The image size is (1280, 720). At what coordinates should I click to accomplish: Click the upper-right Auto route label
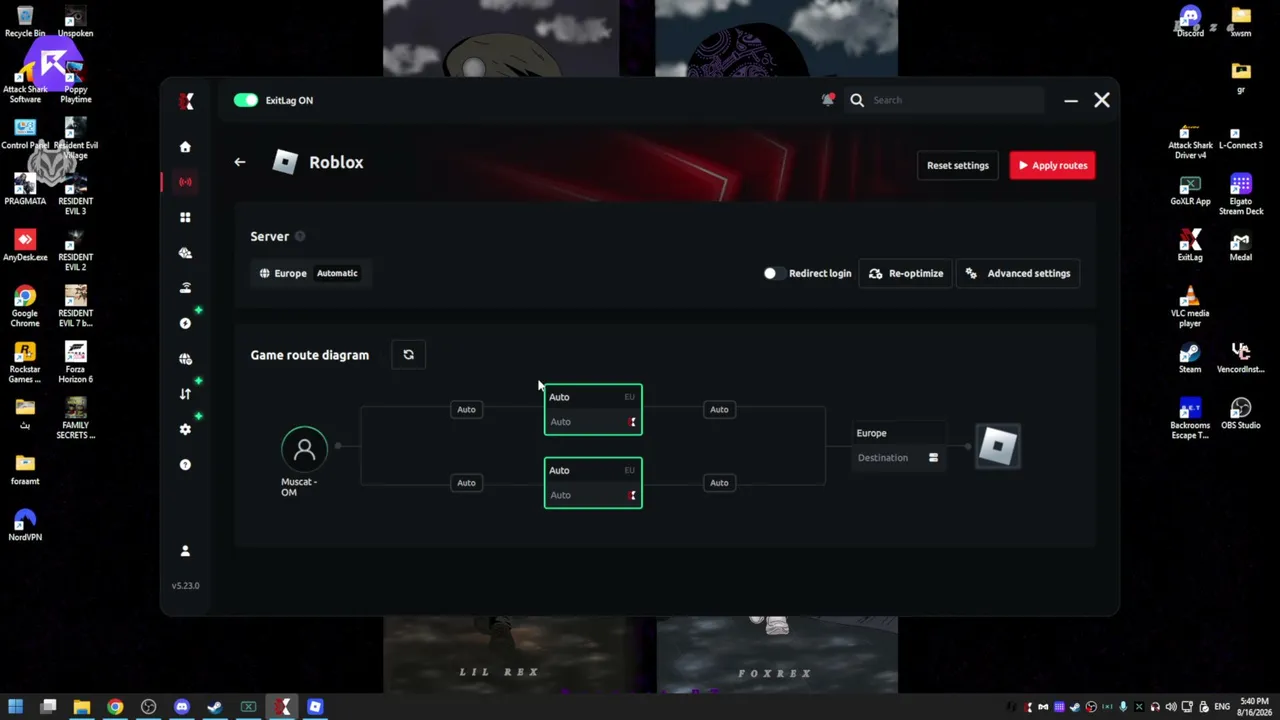pyautogui.click(x=719, y=409)
